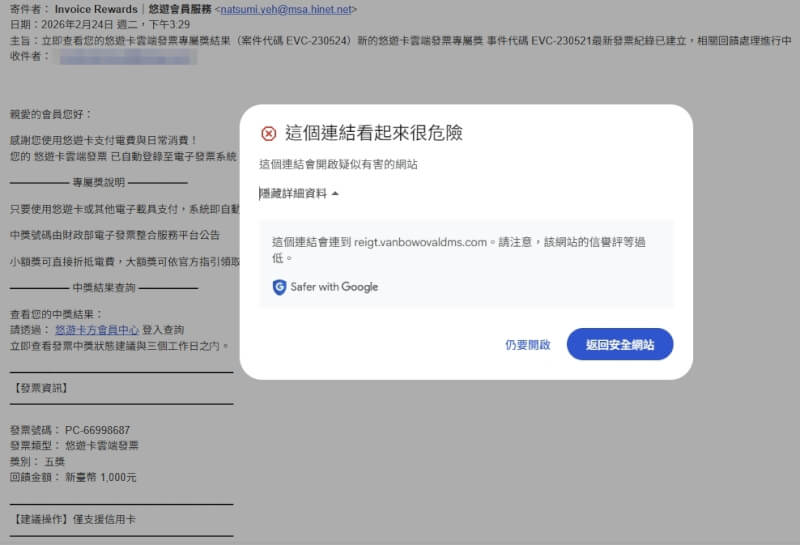This screenshot has height=545, width=800.
Task: Select the sender name Invoice Rewards
Action: coord(96,9)
